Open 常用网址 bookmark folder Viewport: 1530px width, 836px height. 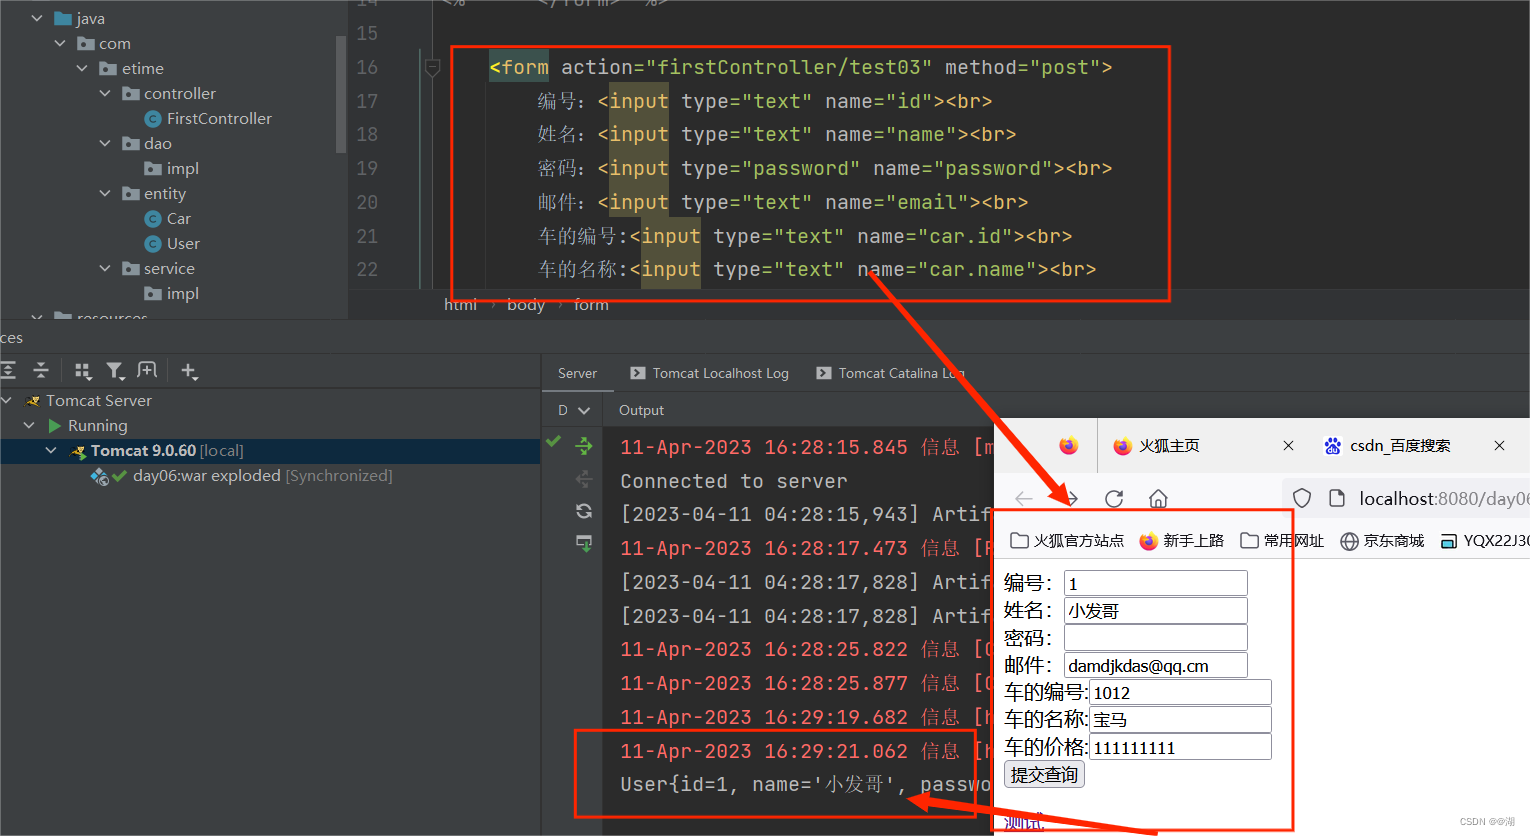pos(1282,541)
